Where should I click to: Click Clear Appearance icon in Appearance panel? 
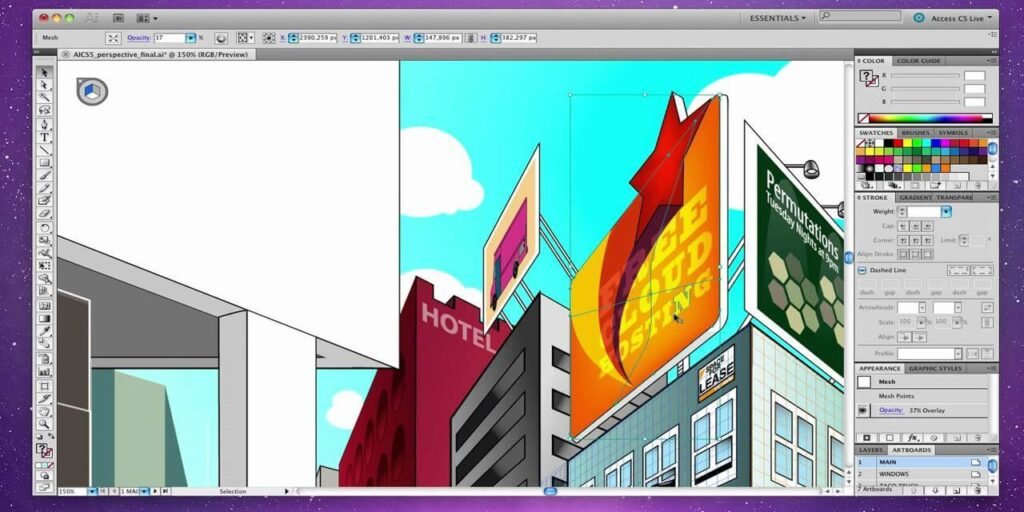(x=935, y=438)
